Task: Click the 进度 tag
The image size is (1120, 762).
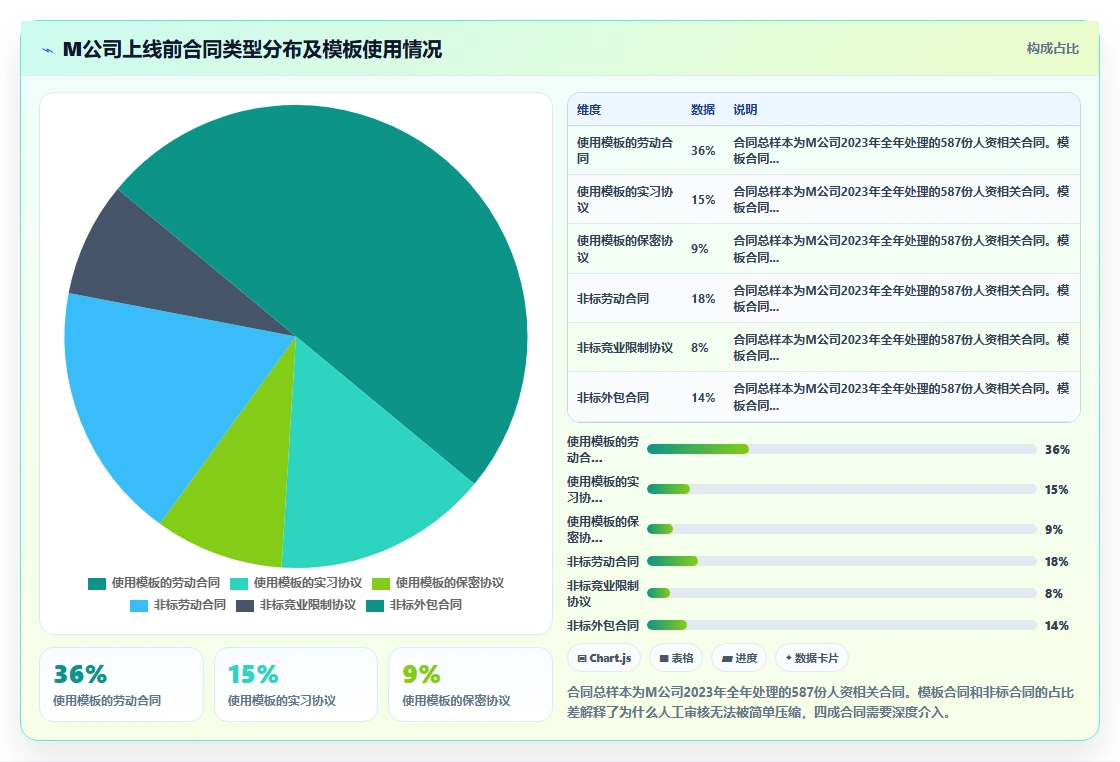Action: [x=739, y=658]
